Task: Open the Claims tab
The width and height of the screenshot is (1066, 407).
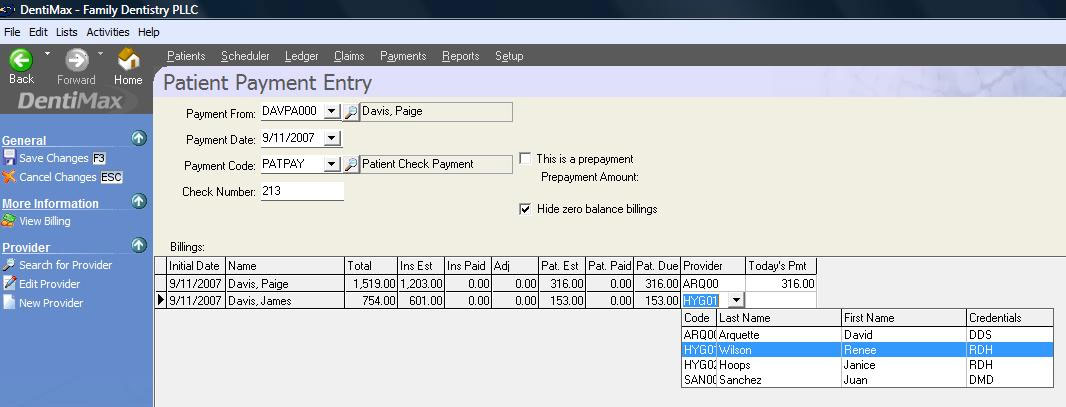Action: (x=349, y=56)
